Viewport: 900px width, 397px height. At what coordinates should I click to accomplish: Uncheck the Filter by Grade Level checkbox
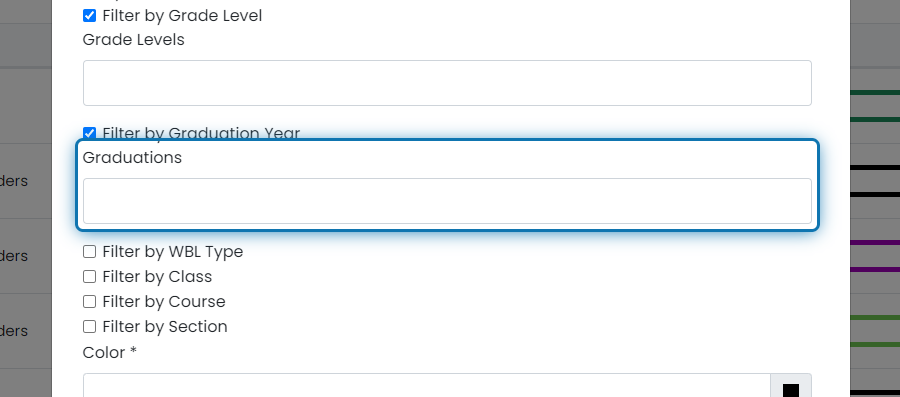[90, 16]
